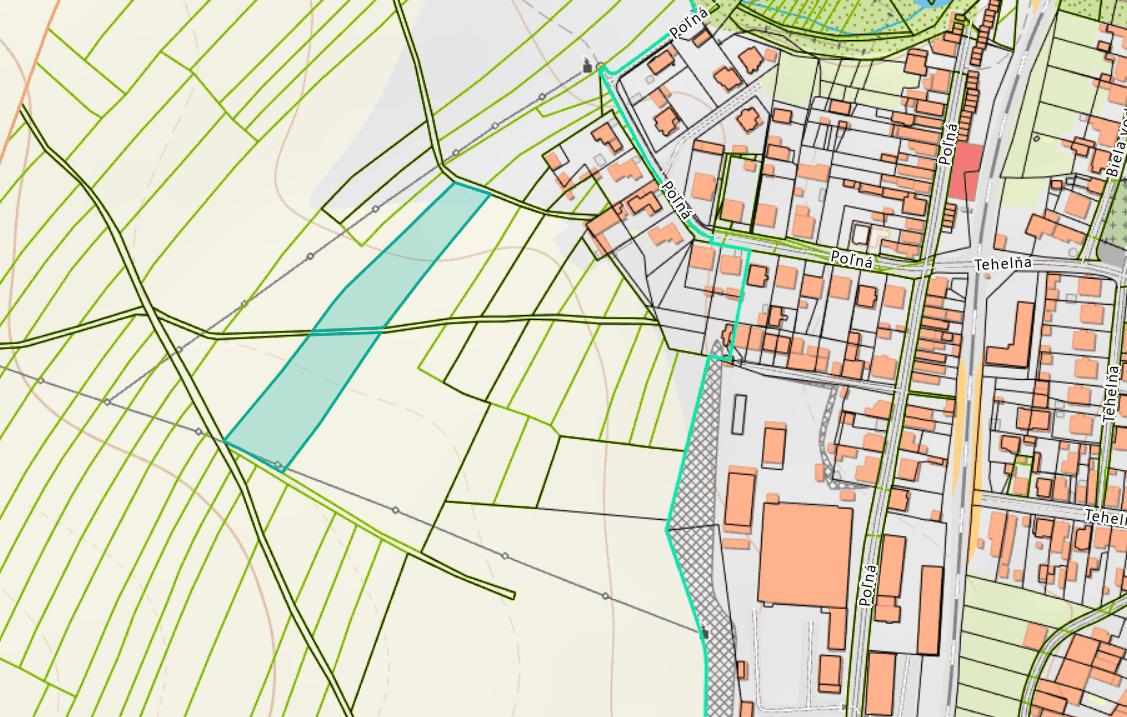Click the horizontal Poľná label near the crossroads
The image size is (1127, 717).
click(x=851, y=258)
